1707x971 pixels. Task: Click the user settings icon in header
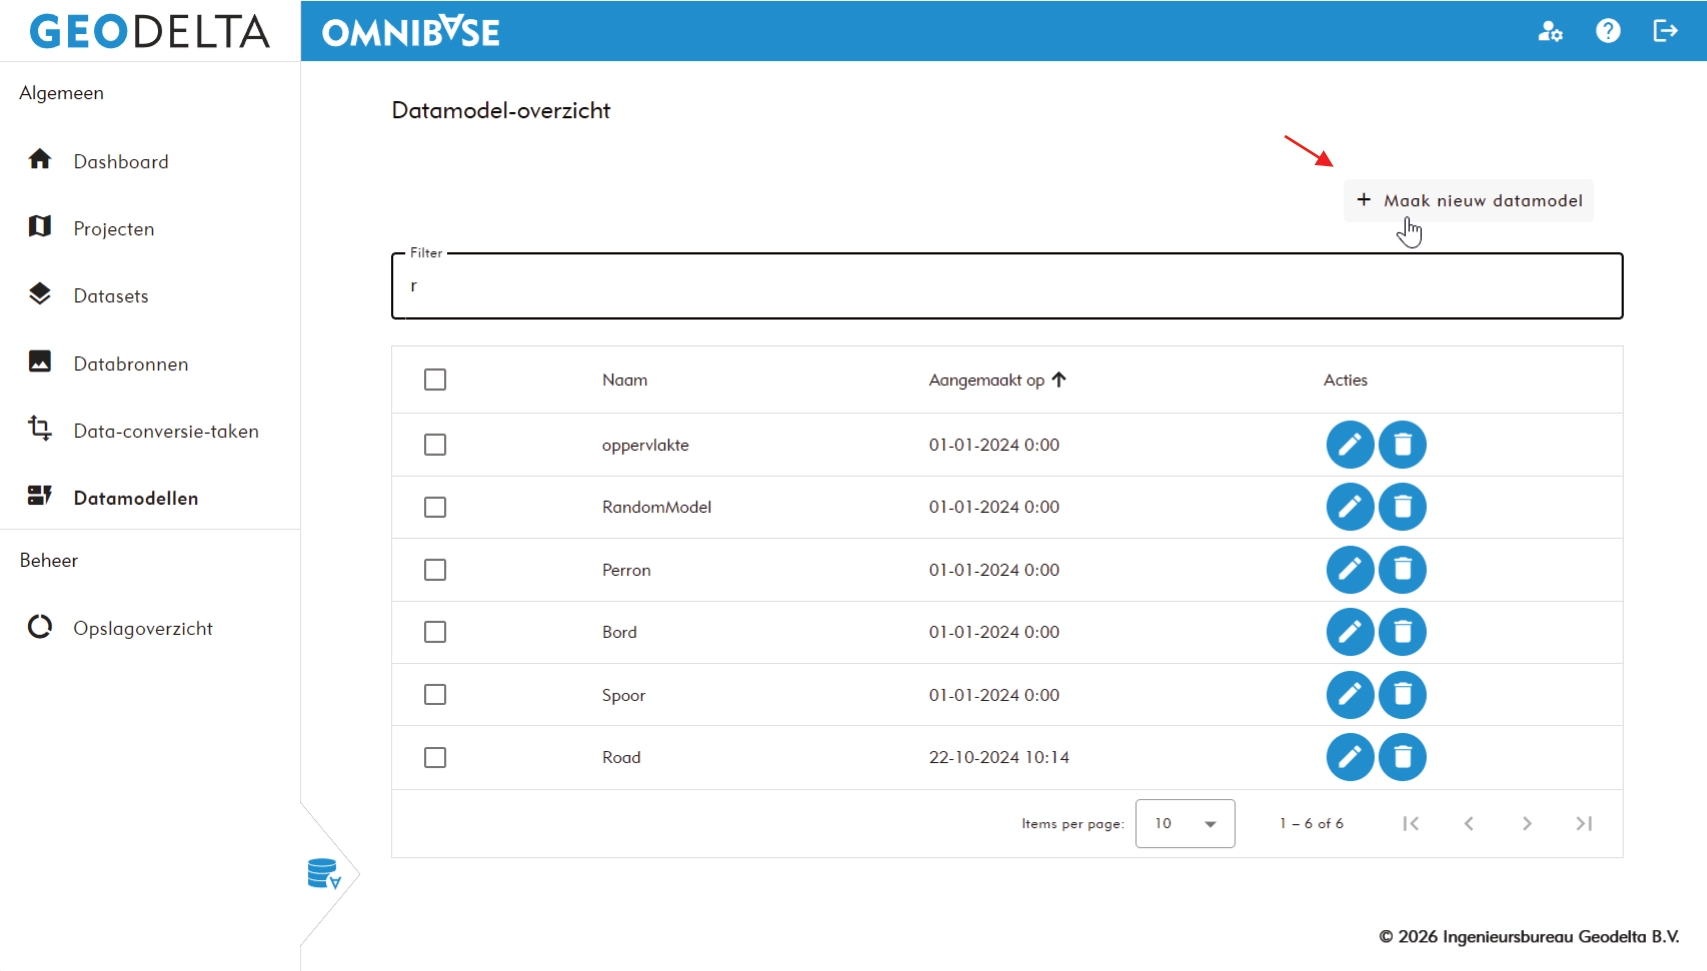(1550, 32)
